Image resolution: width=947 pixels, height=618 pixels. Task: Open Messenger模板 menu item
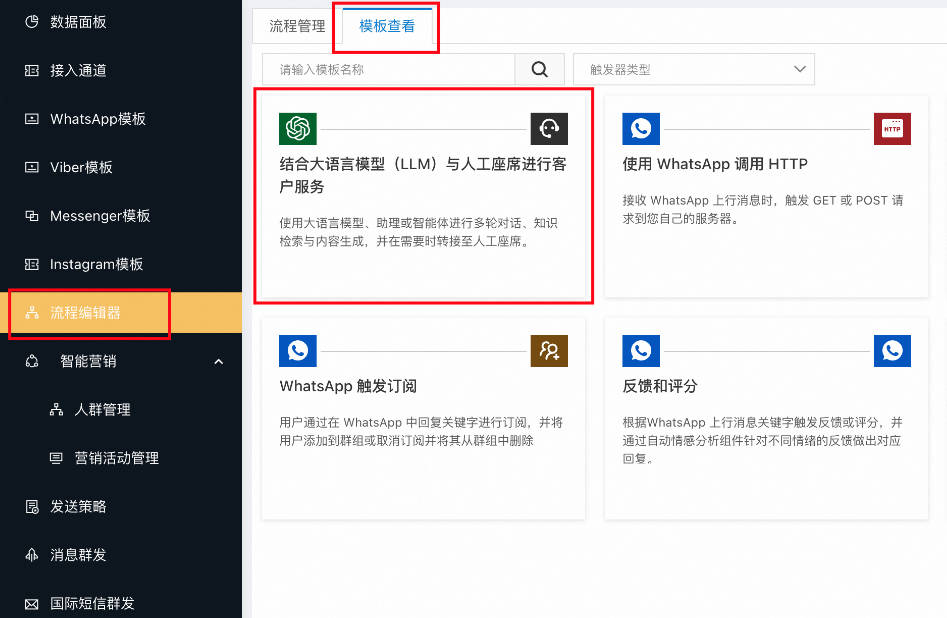100,216
